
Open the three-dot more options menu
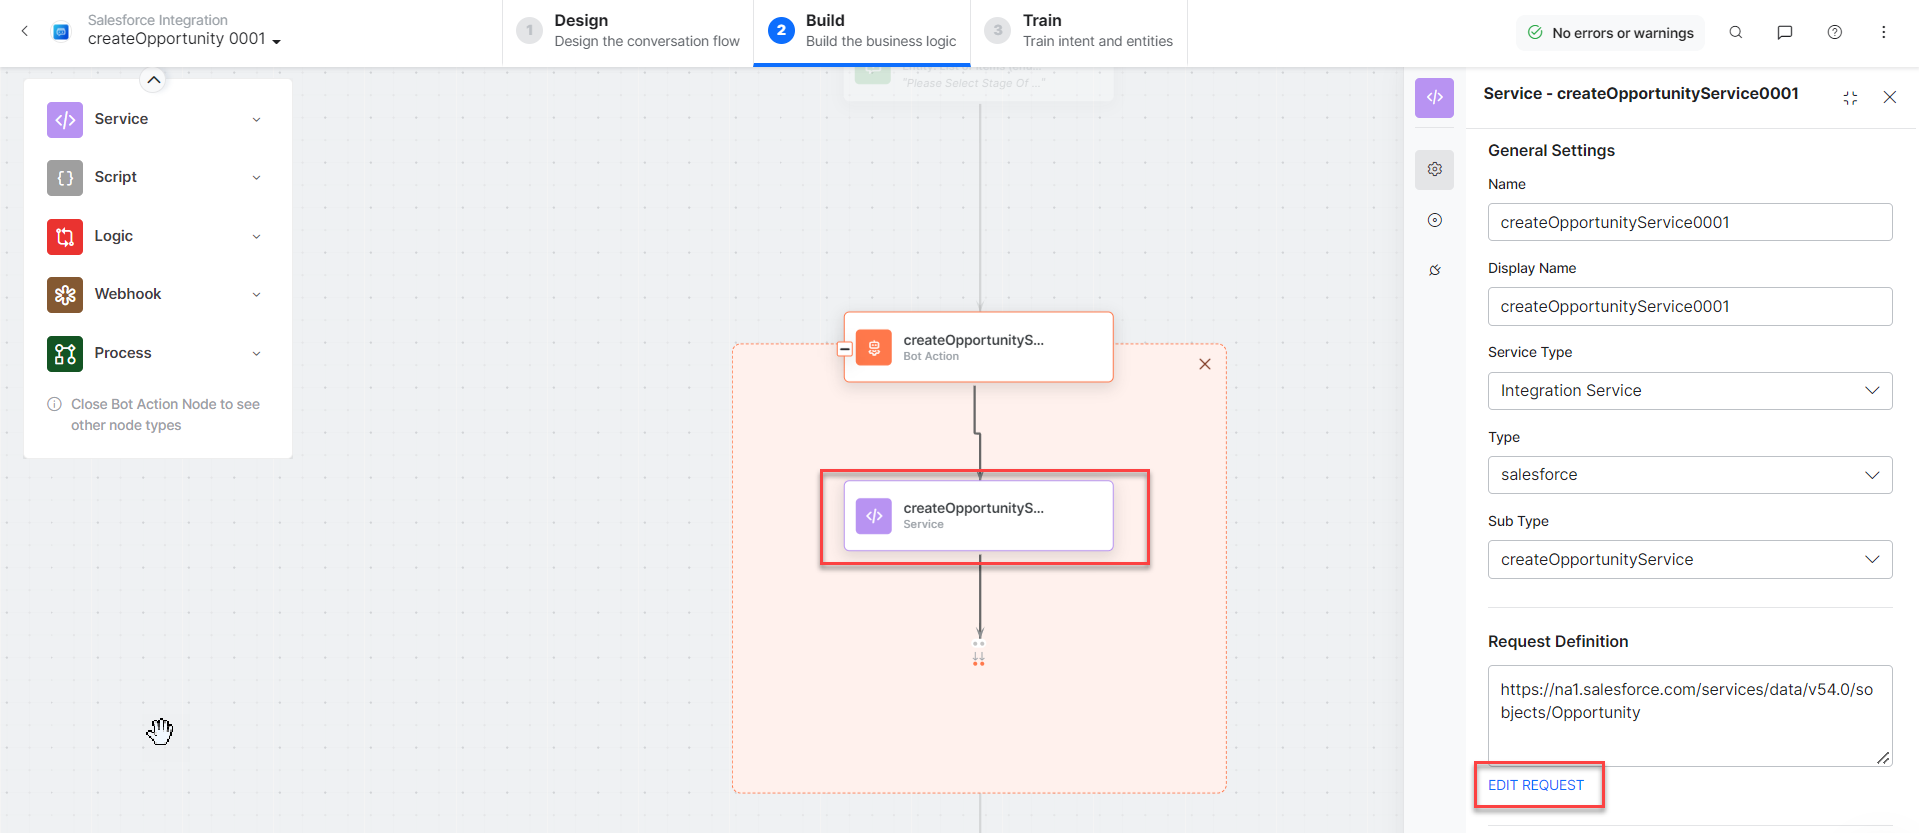(1883, 32)
